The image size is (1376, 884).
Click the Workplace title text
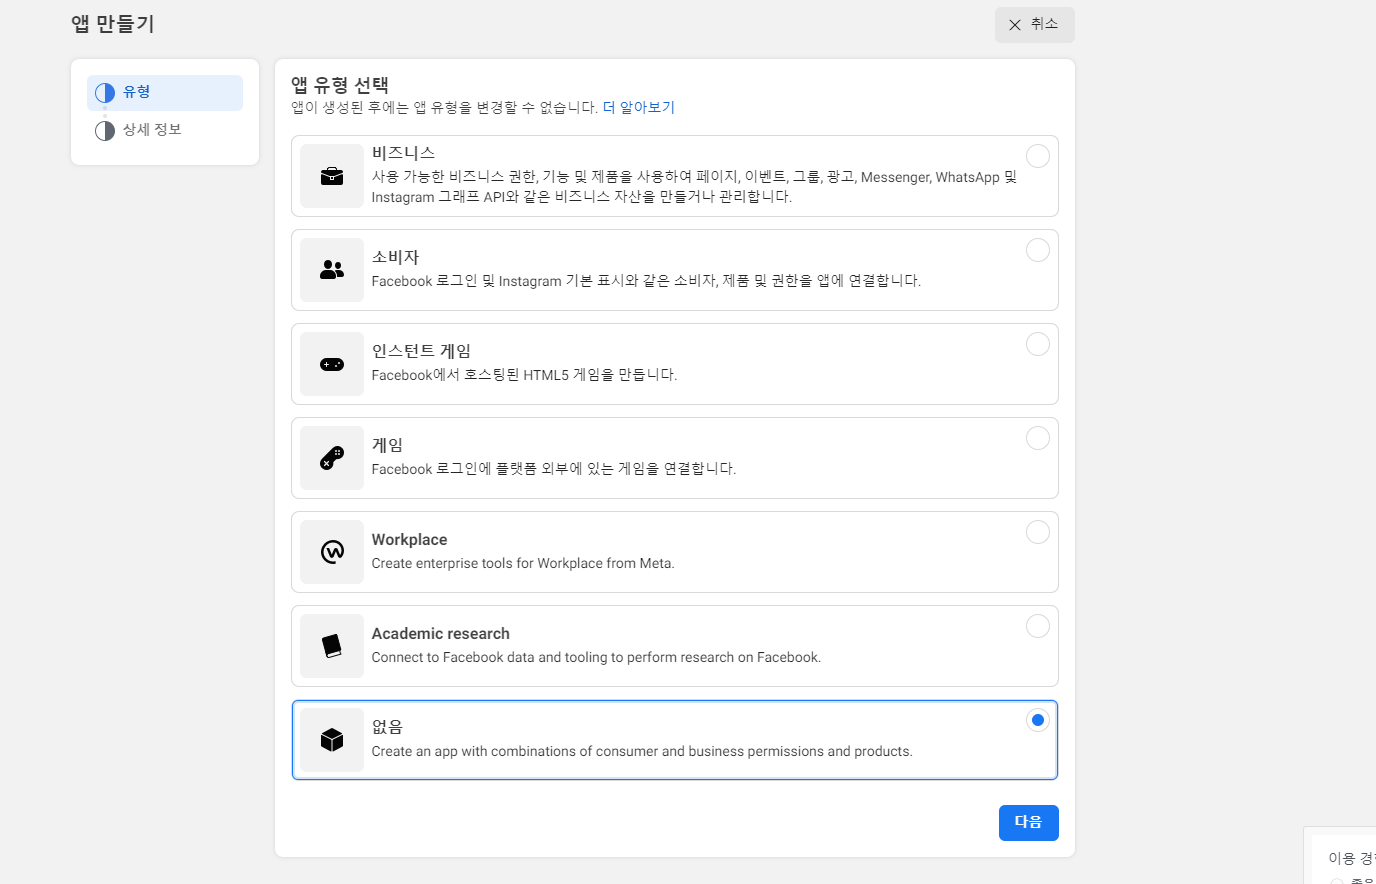click(x=409, y=539)
